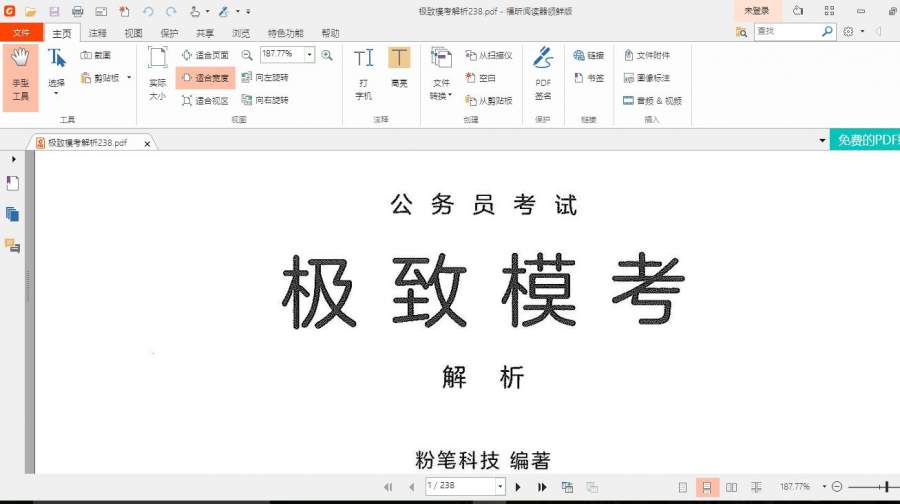Rotate page right (向右旋转)

coord(265,100)
